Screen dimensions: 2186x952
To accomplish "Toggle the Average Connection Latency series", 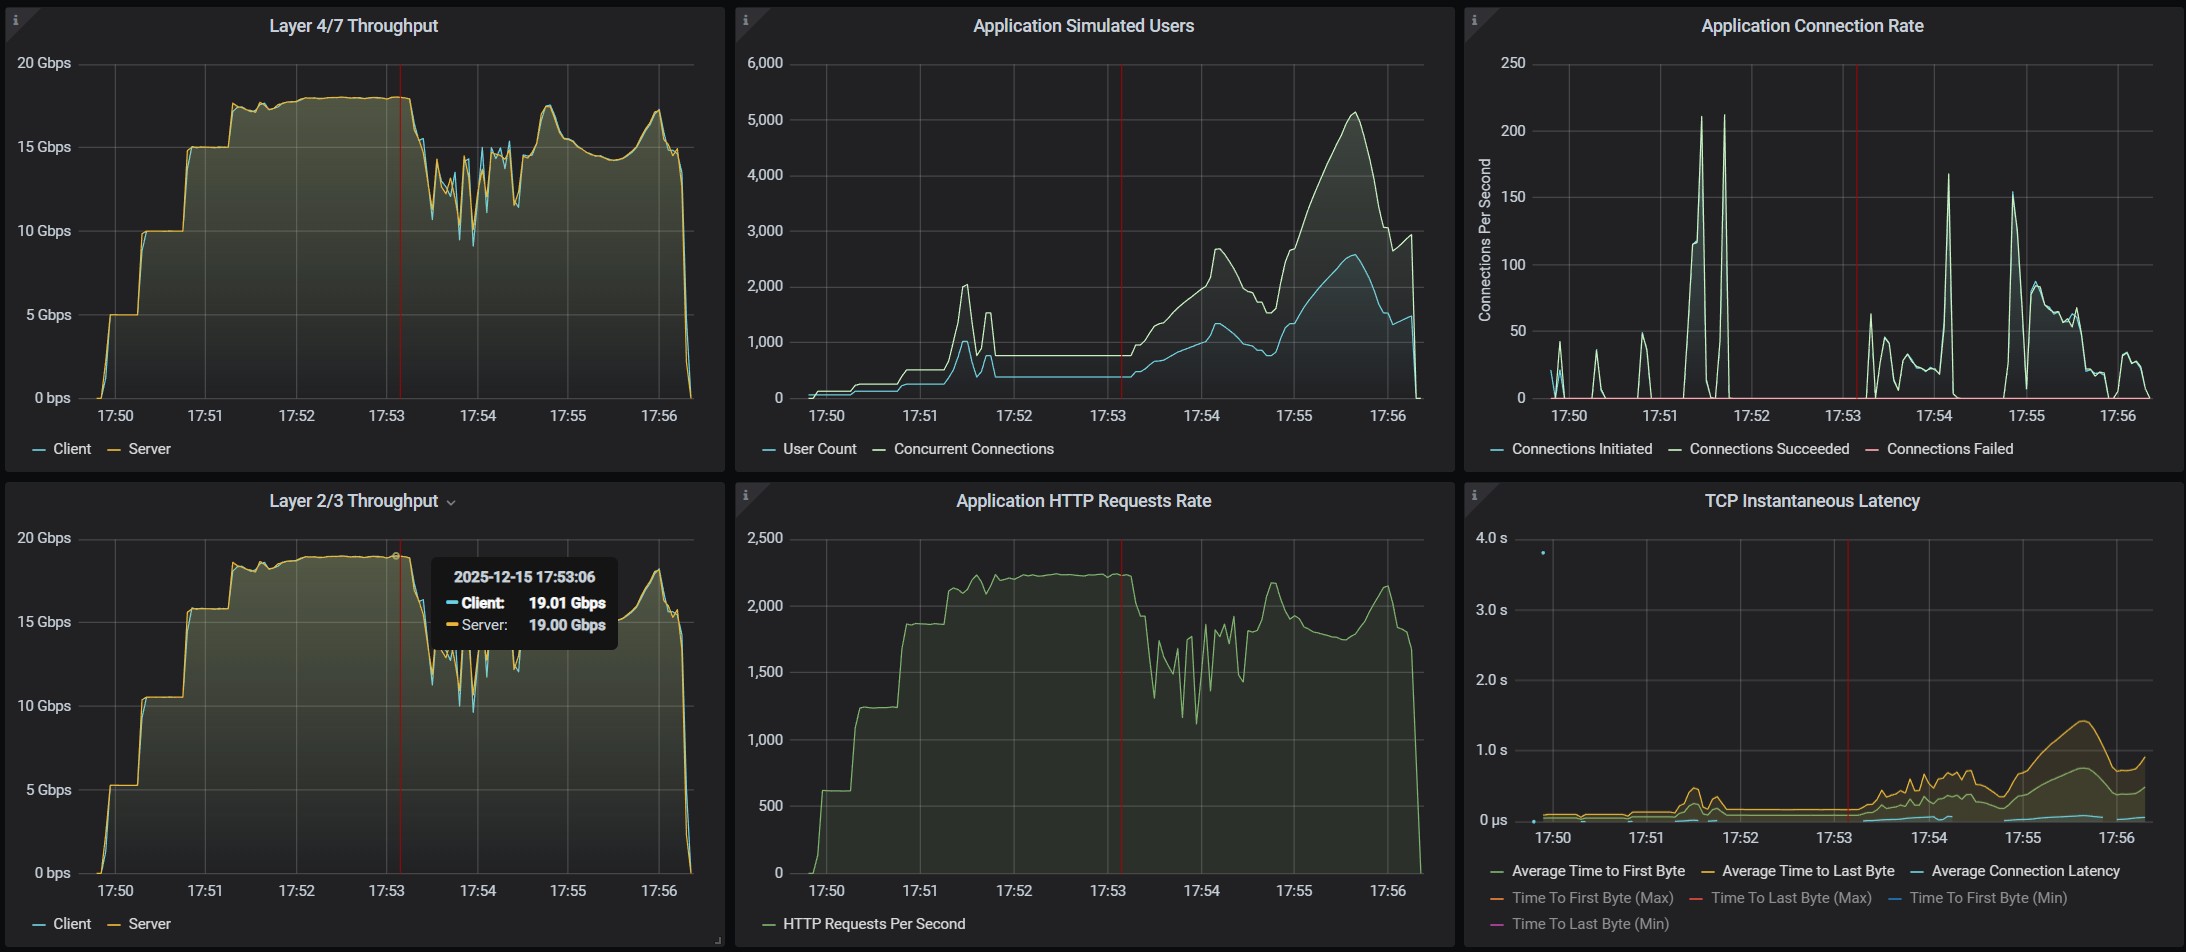I will pos(2026,871).
